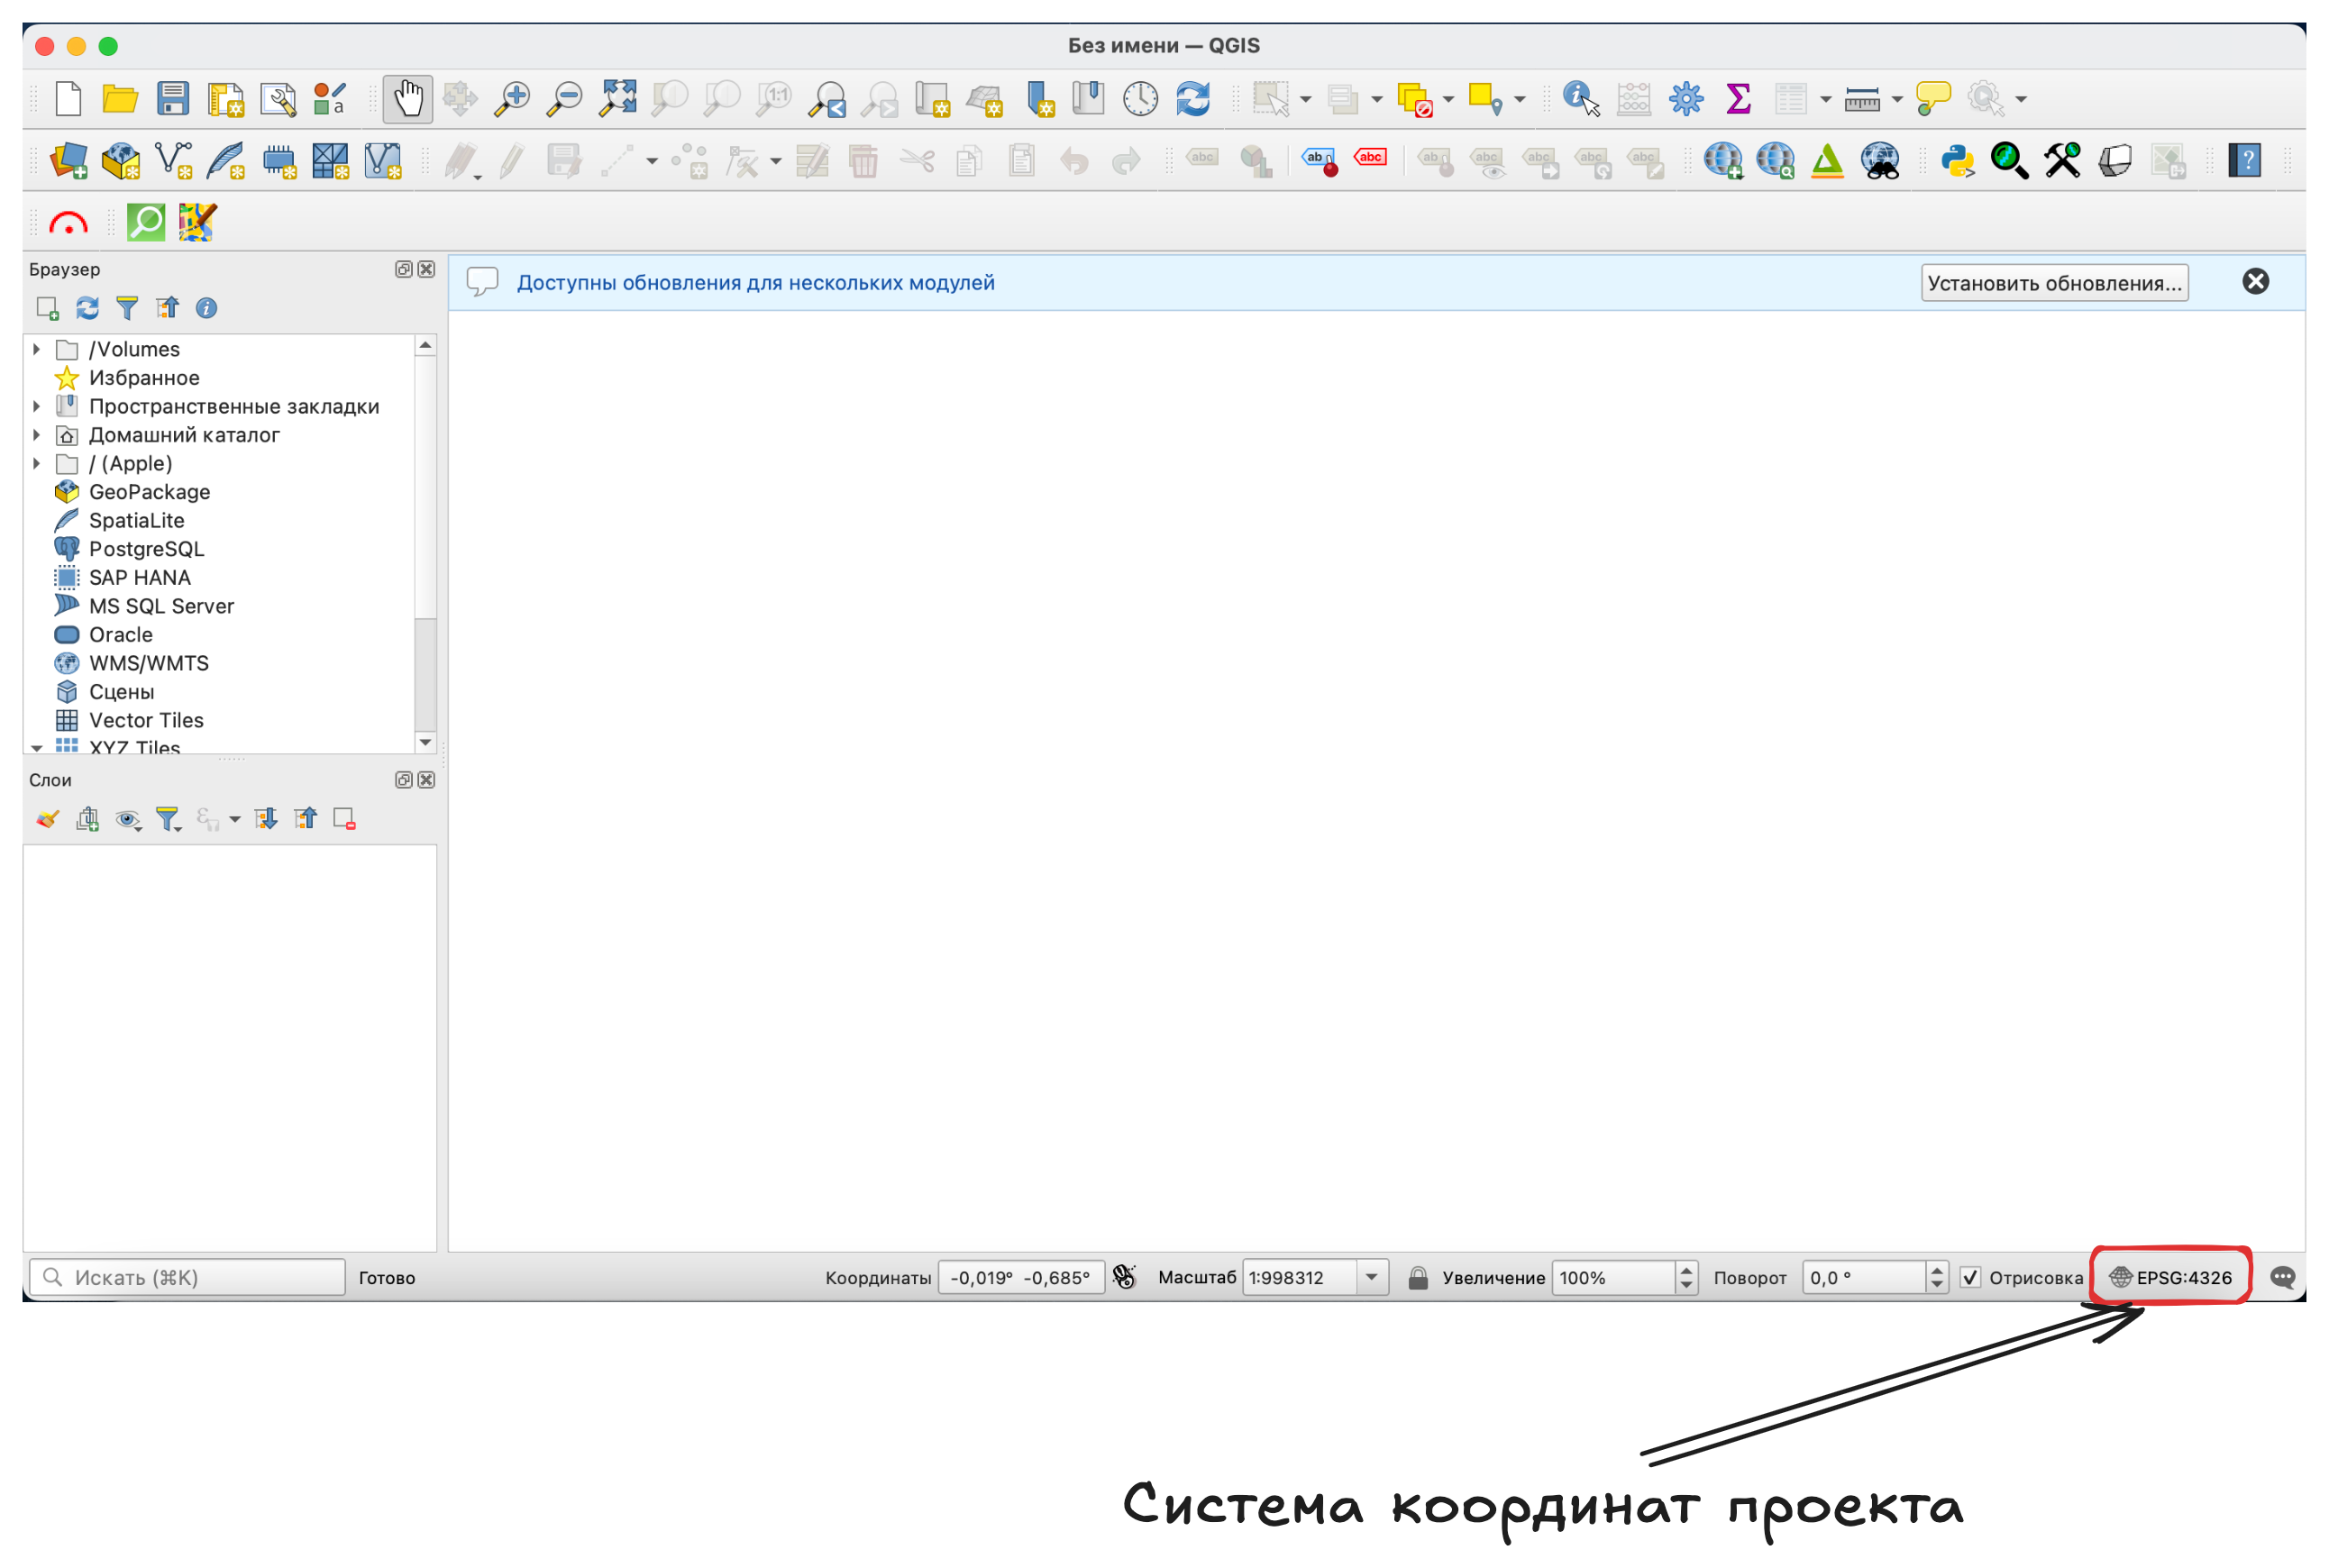
Task: Click the EPSG:4326 project CRS button
Action: [2171, 1277]
